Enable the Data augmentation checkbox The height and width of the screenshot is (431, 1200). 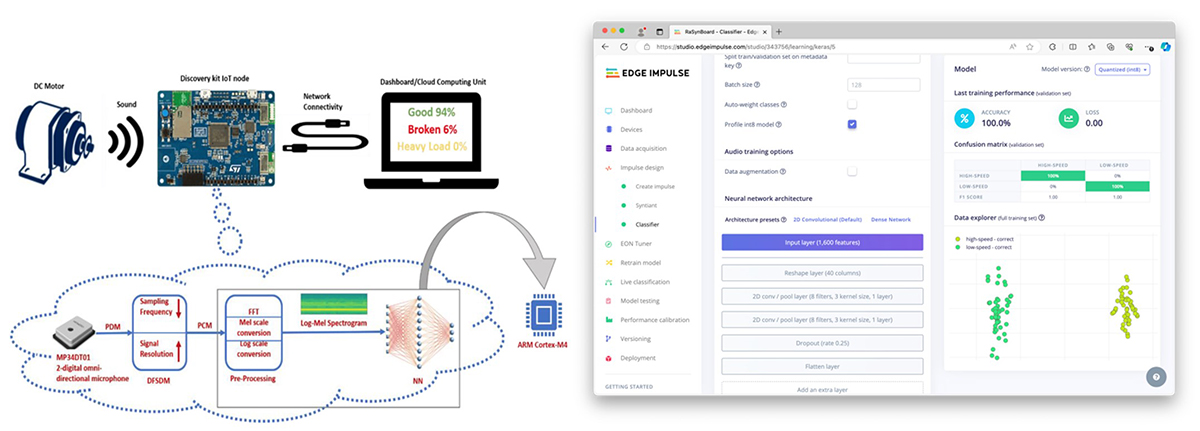point(852,172)
